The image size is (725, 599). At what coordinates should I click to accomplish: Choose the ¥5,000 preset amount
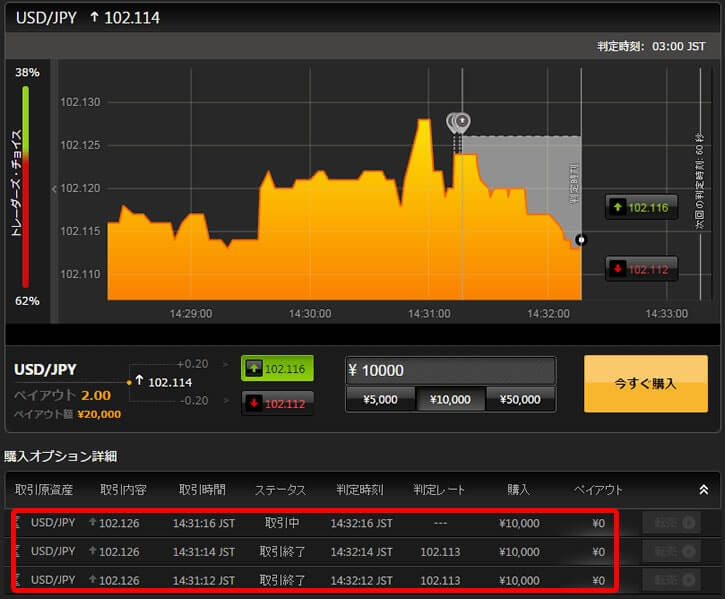pyautogui.click(x=381, y=399)
